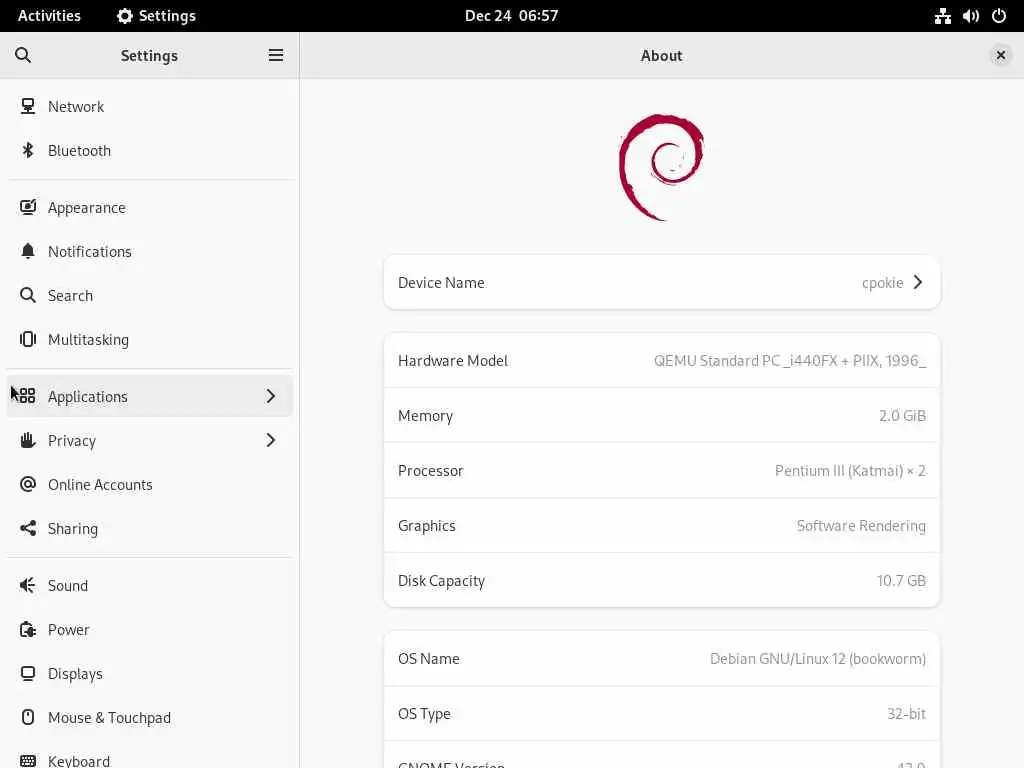Open the Online Accounts panel
The width and height of the screenshot is (1024, 768).
150,484
